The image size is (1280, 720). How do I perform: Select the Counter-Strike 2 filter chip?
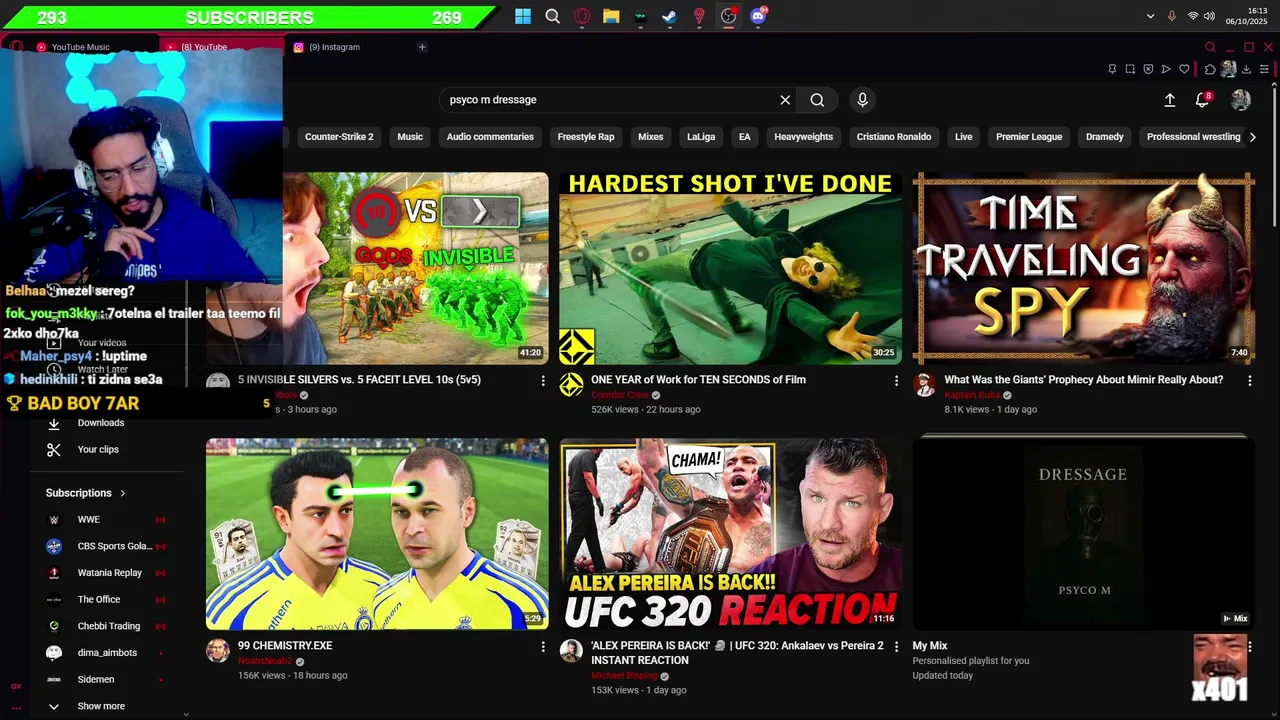[x=339, y=137]
